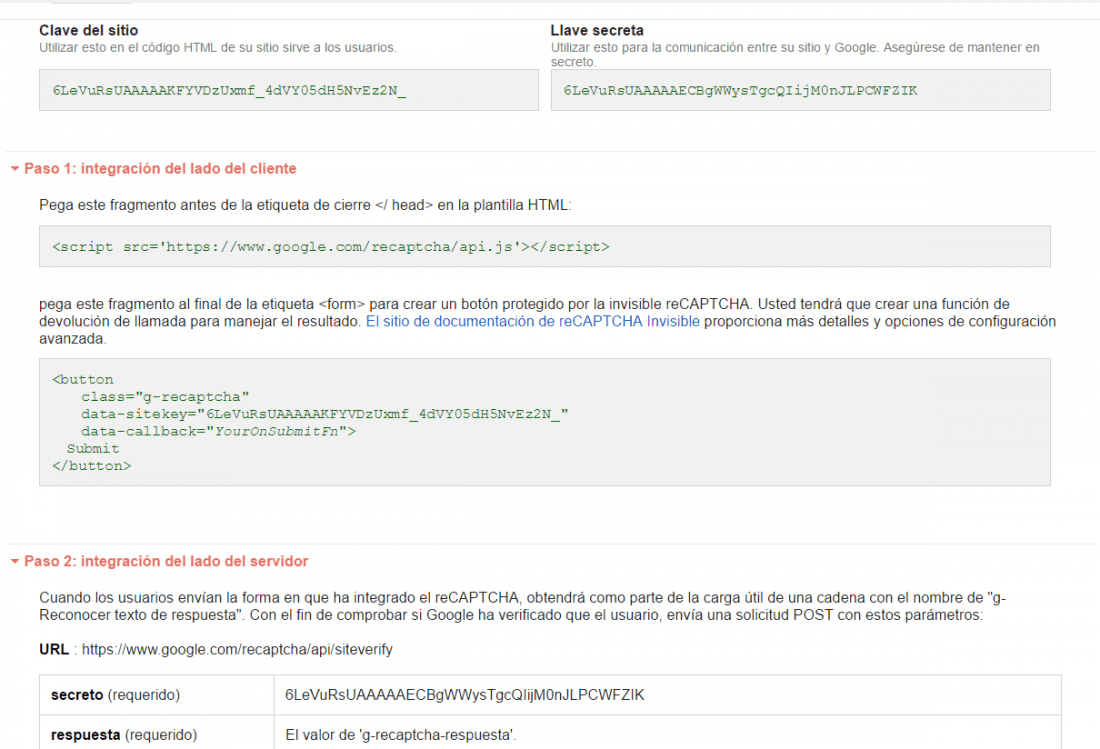This screenshot has width=1100, height=749.
Task: Collapse the Paso 1 section triangle
Action: pyautogui.click(x=15, y=169)
